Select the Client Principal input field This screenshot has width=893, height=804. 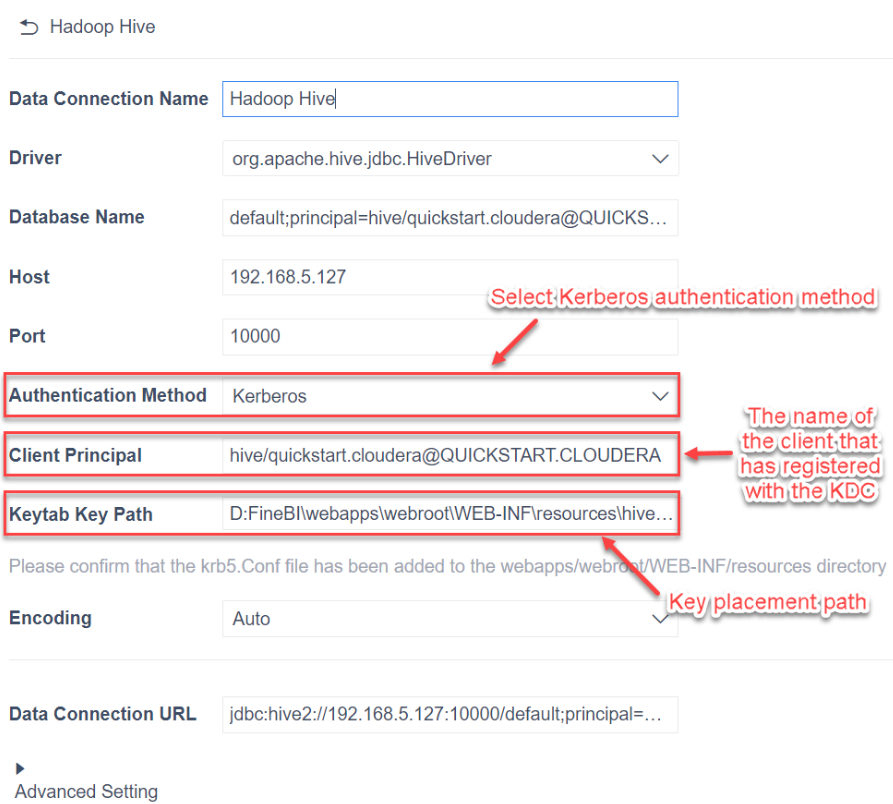(450, 455)
